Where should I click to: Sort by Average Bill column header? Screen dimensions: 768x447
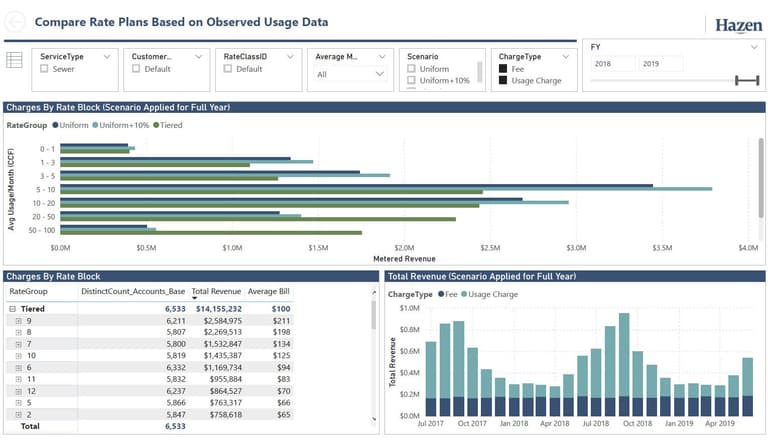[x=268, y=291]
